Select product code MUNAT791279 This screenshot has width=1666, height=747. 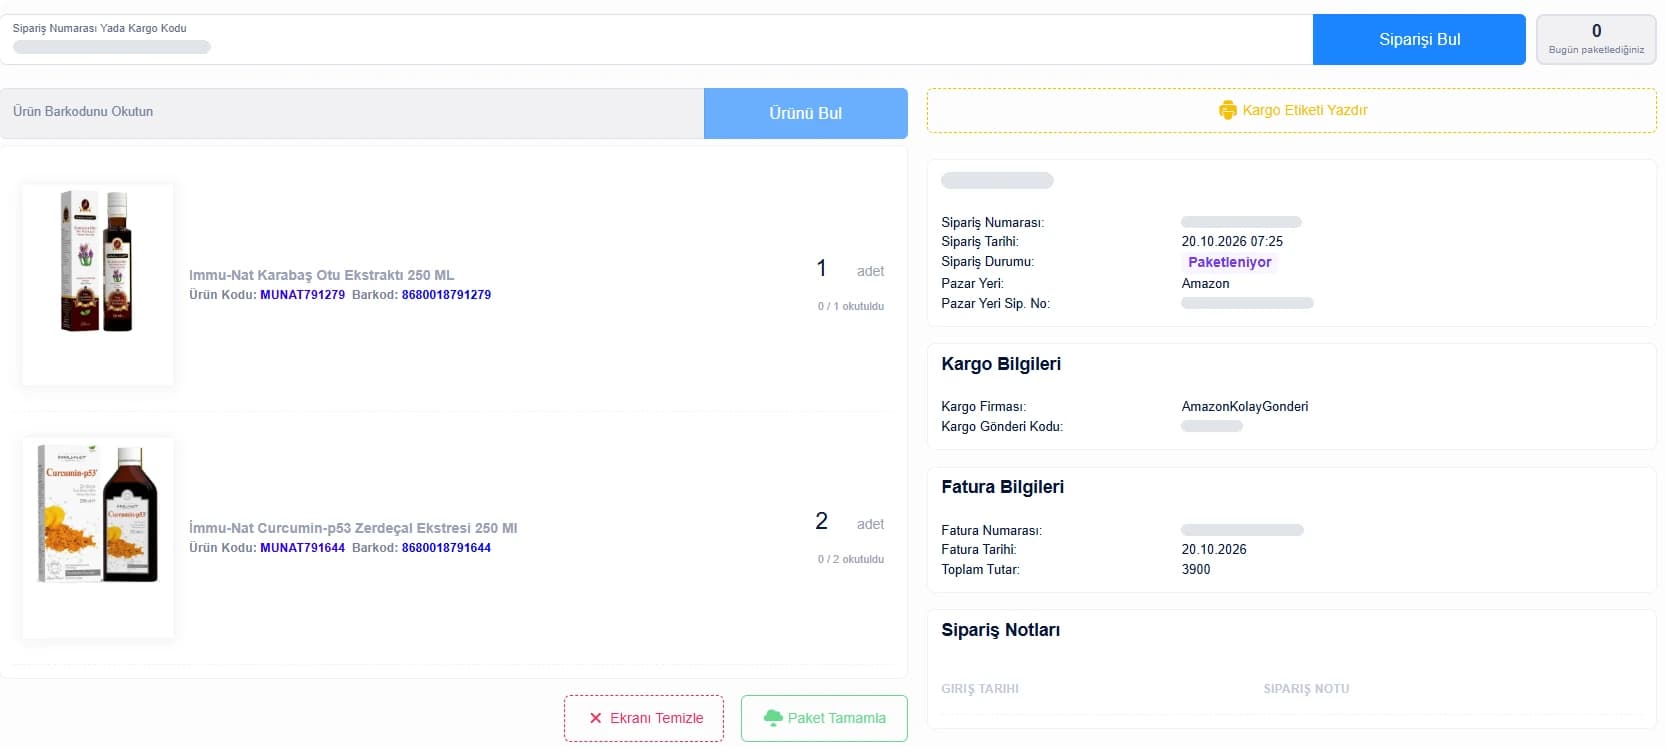tap(302, 295)
